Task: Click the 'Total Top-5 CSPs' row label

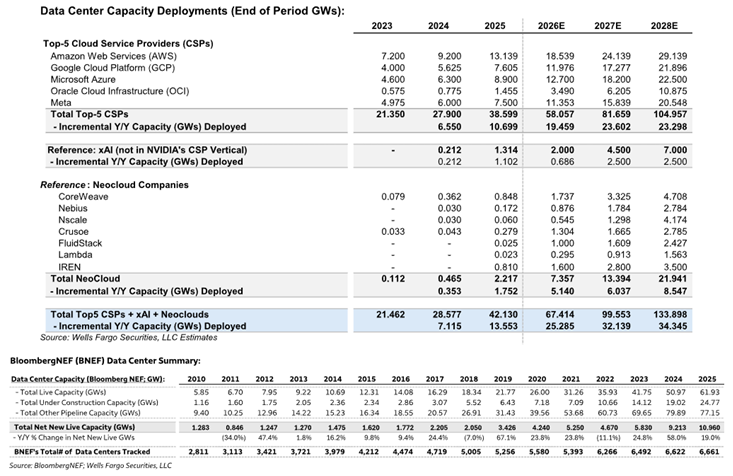Action: (x=89, y=115)
